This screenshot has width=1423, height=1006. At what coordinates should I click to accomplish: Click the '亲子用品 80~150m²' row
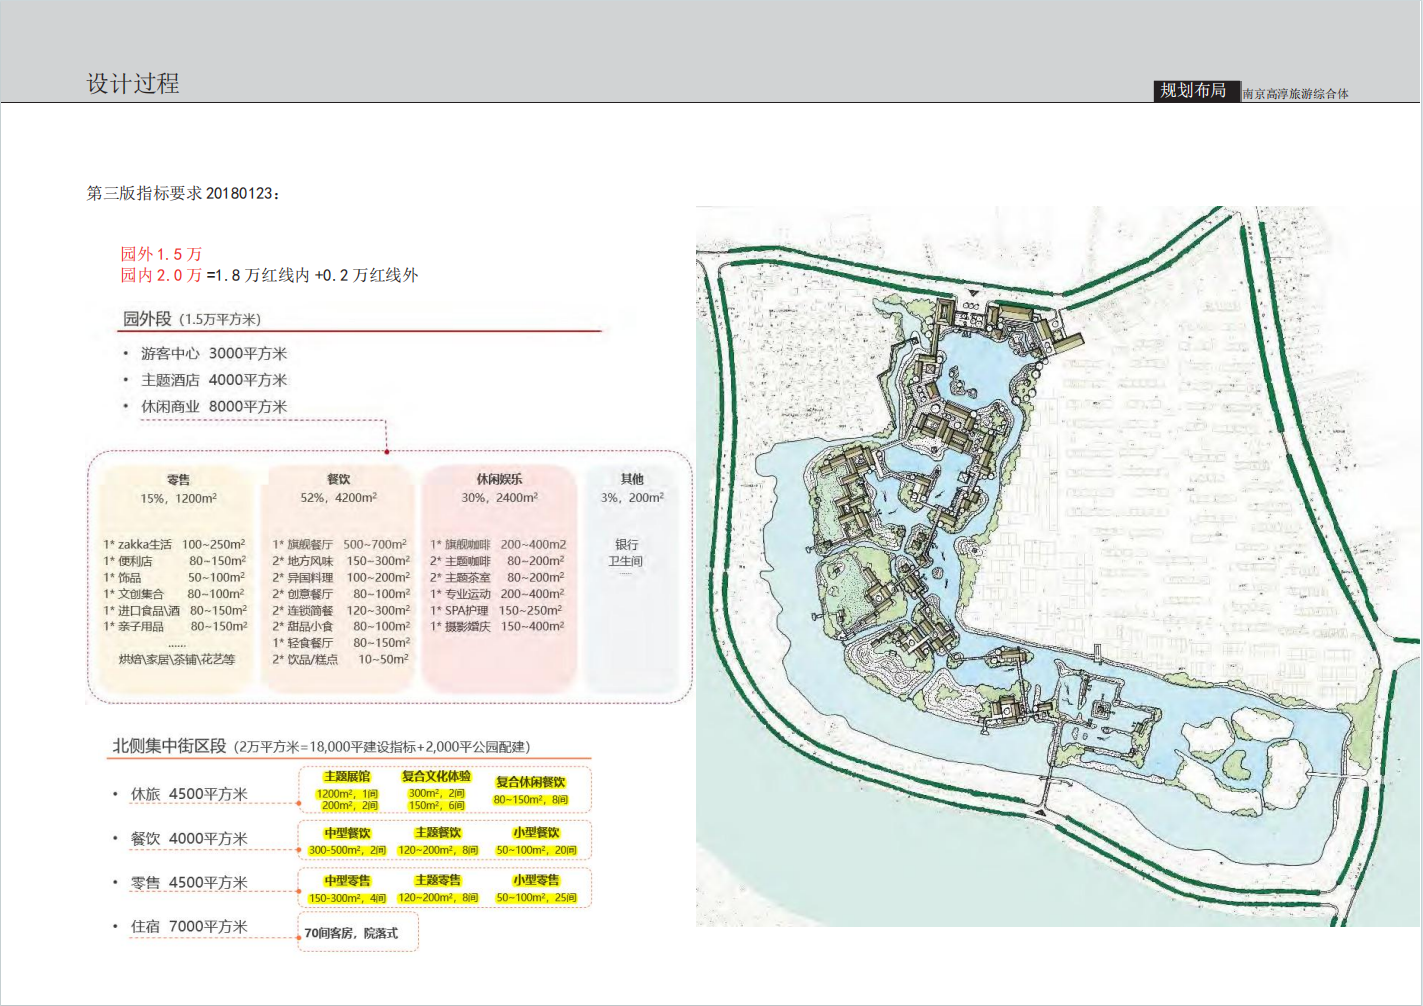coord(175,626)
